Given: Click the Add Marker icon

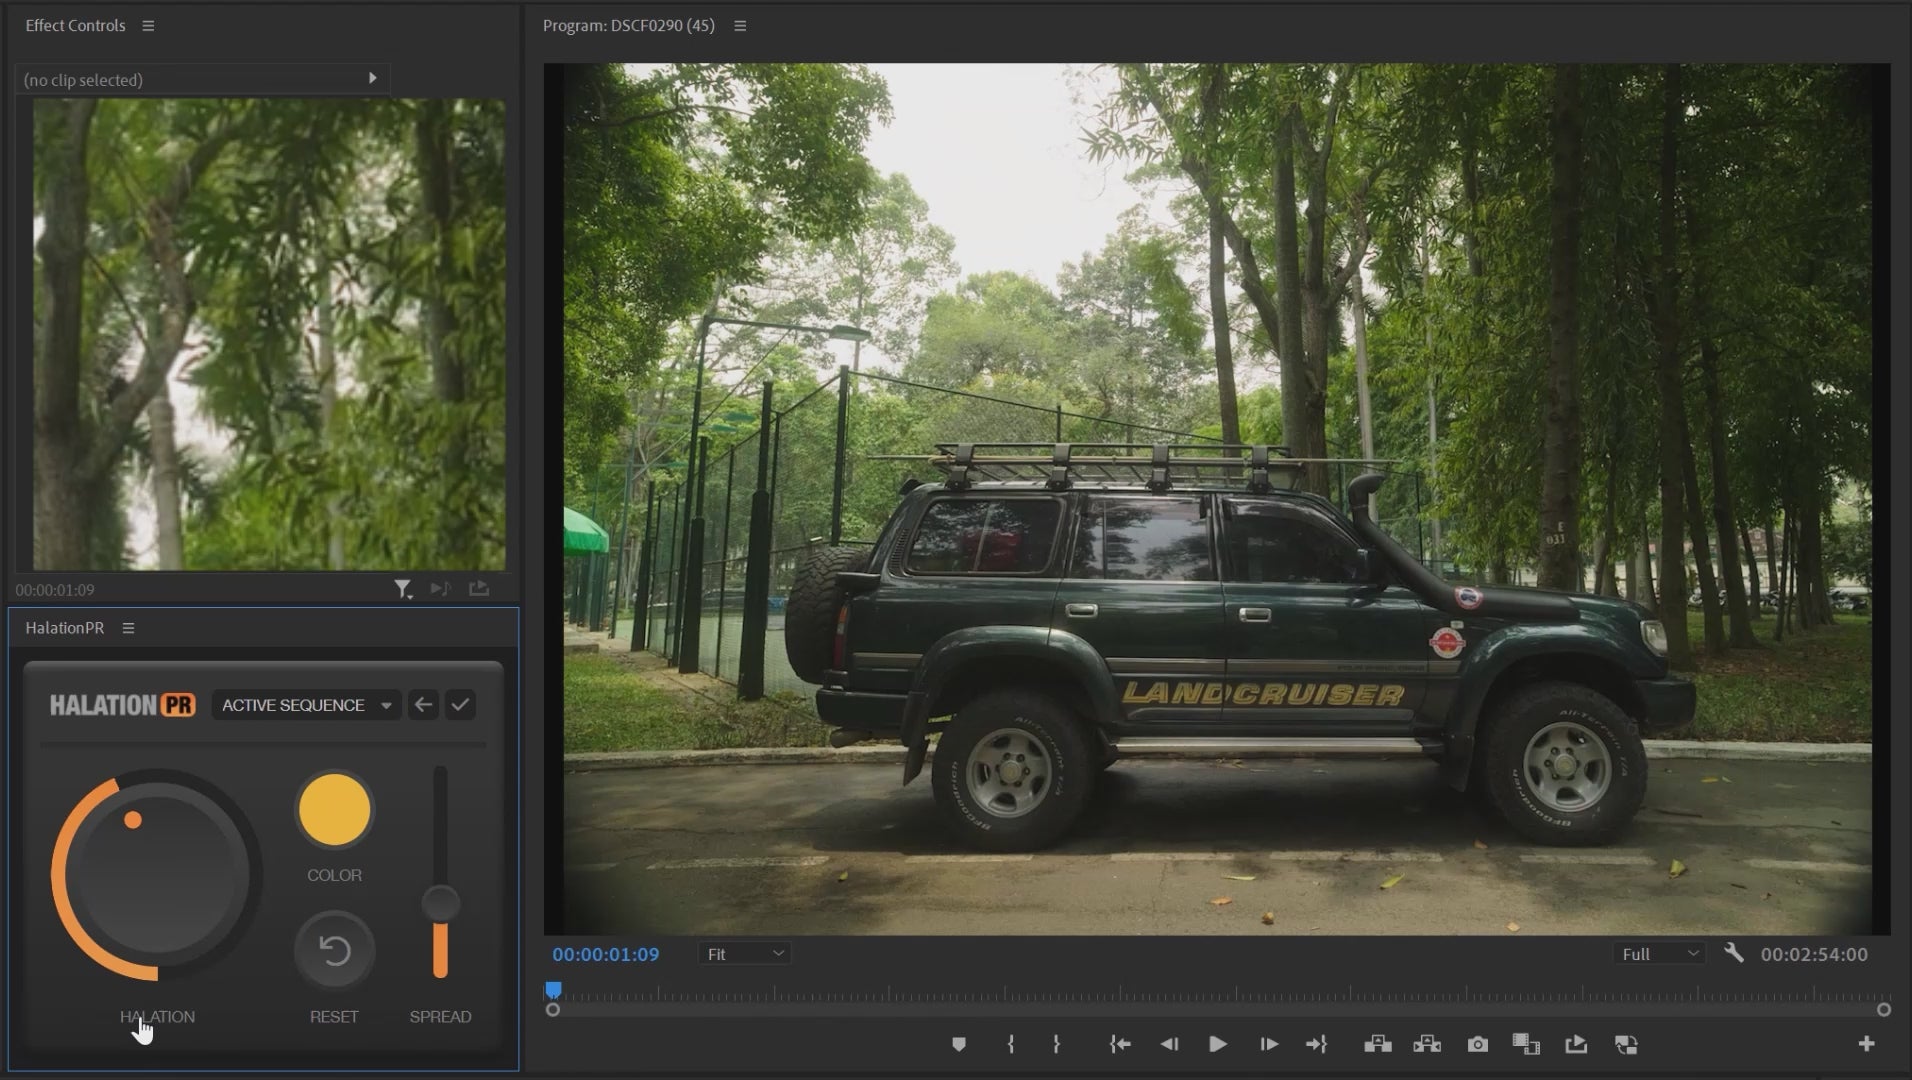Looking at the screenshot, I should click(958, 1044).
